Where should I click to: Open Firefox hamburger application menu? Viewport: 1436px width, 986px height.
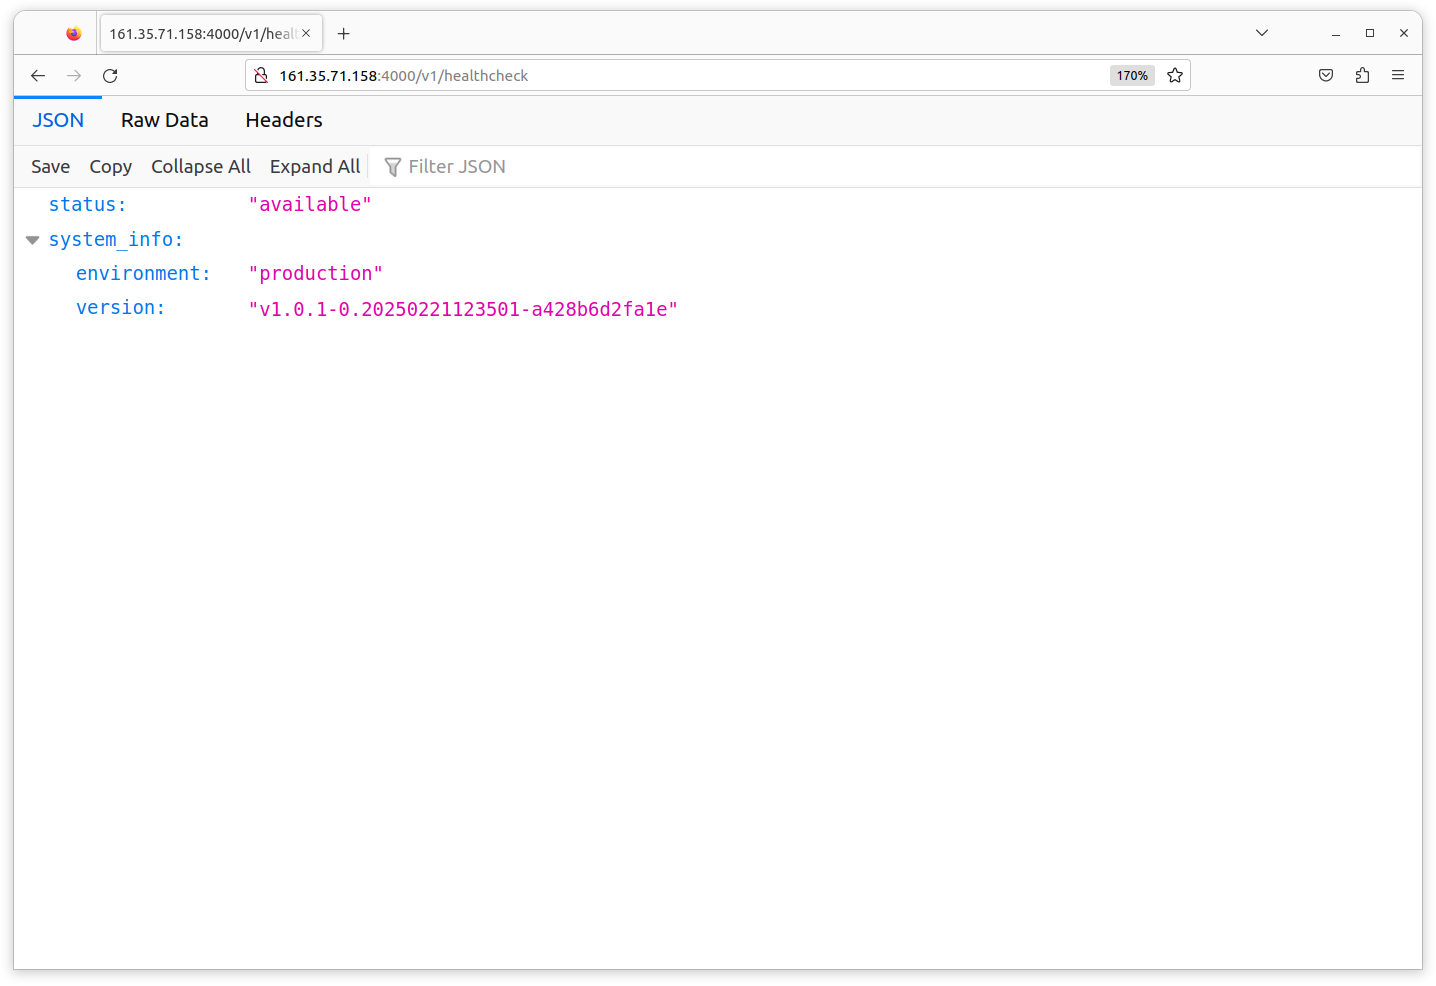point(1398,76)
